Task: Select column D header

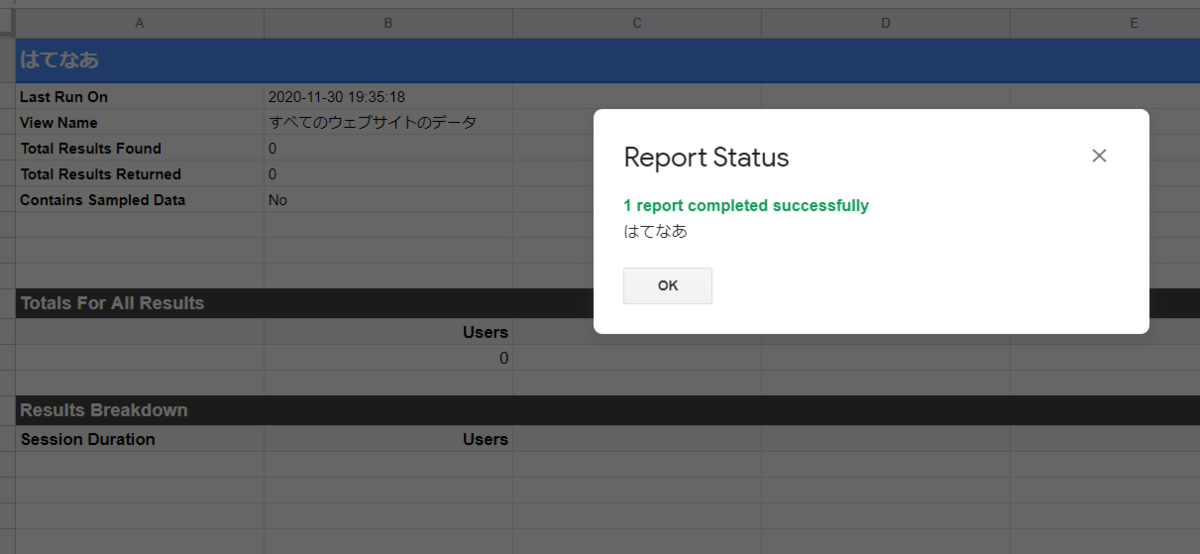Action: (x=885, y=22)
